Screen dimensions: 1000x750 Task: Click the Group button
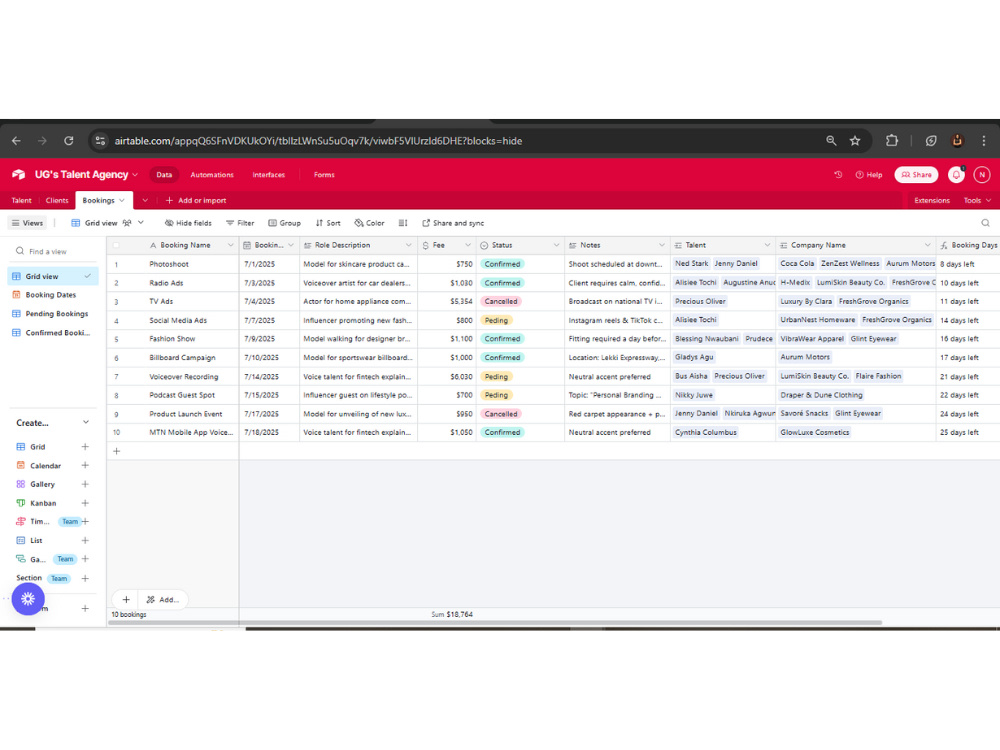[x=284, y=223]
